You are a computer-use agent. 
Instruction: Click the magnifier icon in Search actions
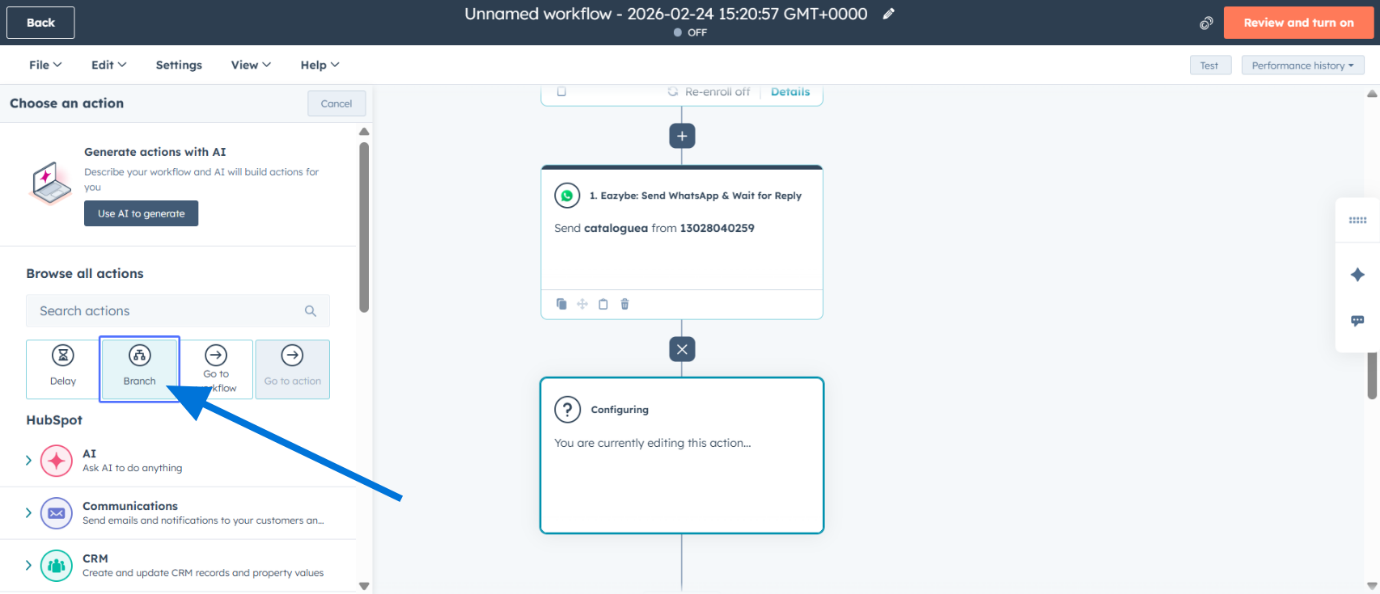[310, 311]
